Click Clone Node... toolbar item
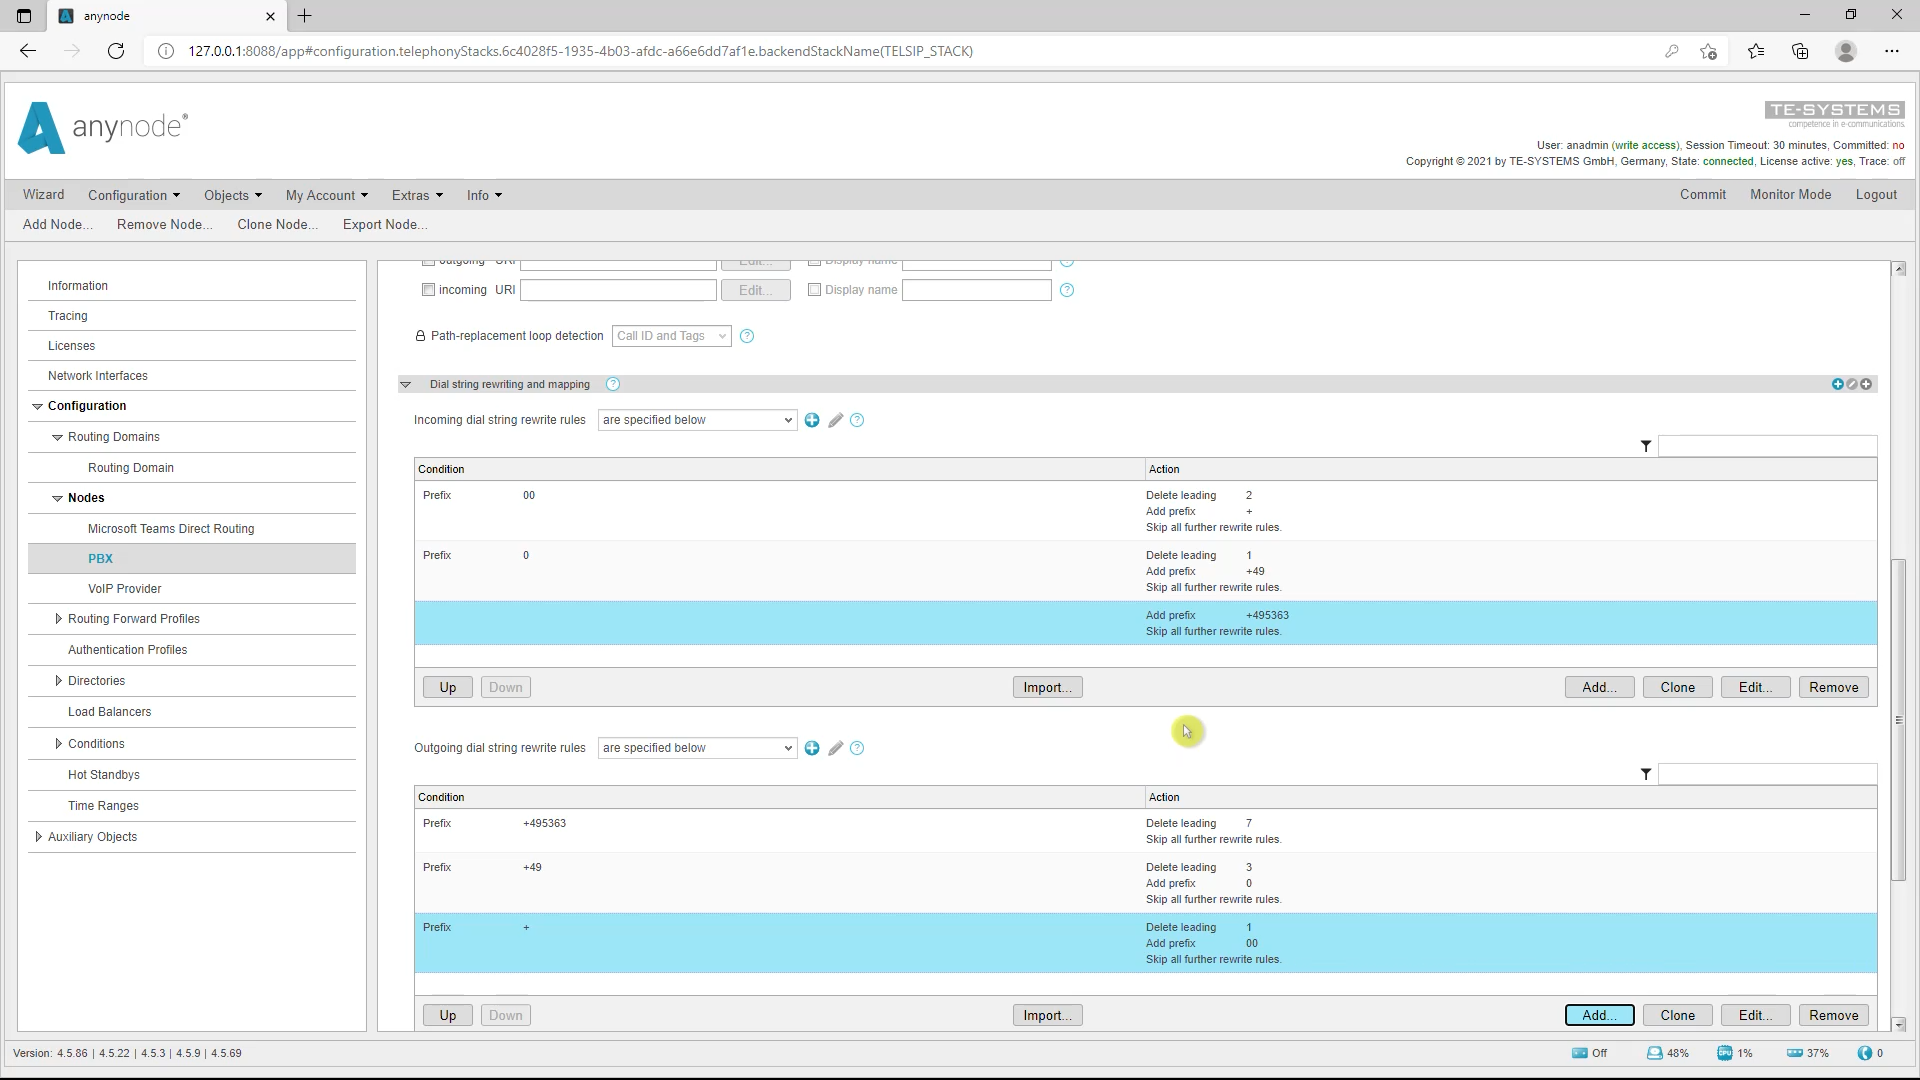Image resolution: width=1920 pixels, height=1080 pixels. click(277, 224)
